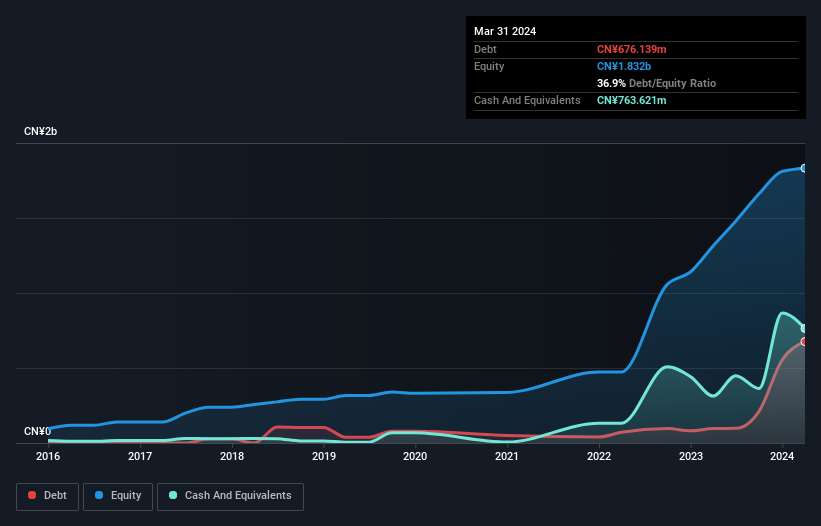Click the Debt label in tooltip
Viewport: 821px width, 526px height.
485,49
